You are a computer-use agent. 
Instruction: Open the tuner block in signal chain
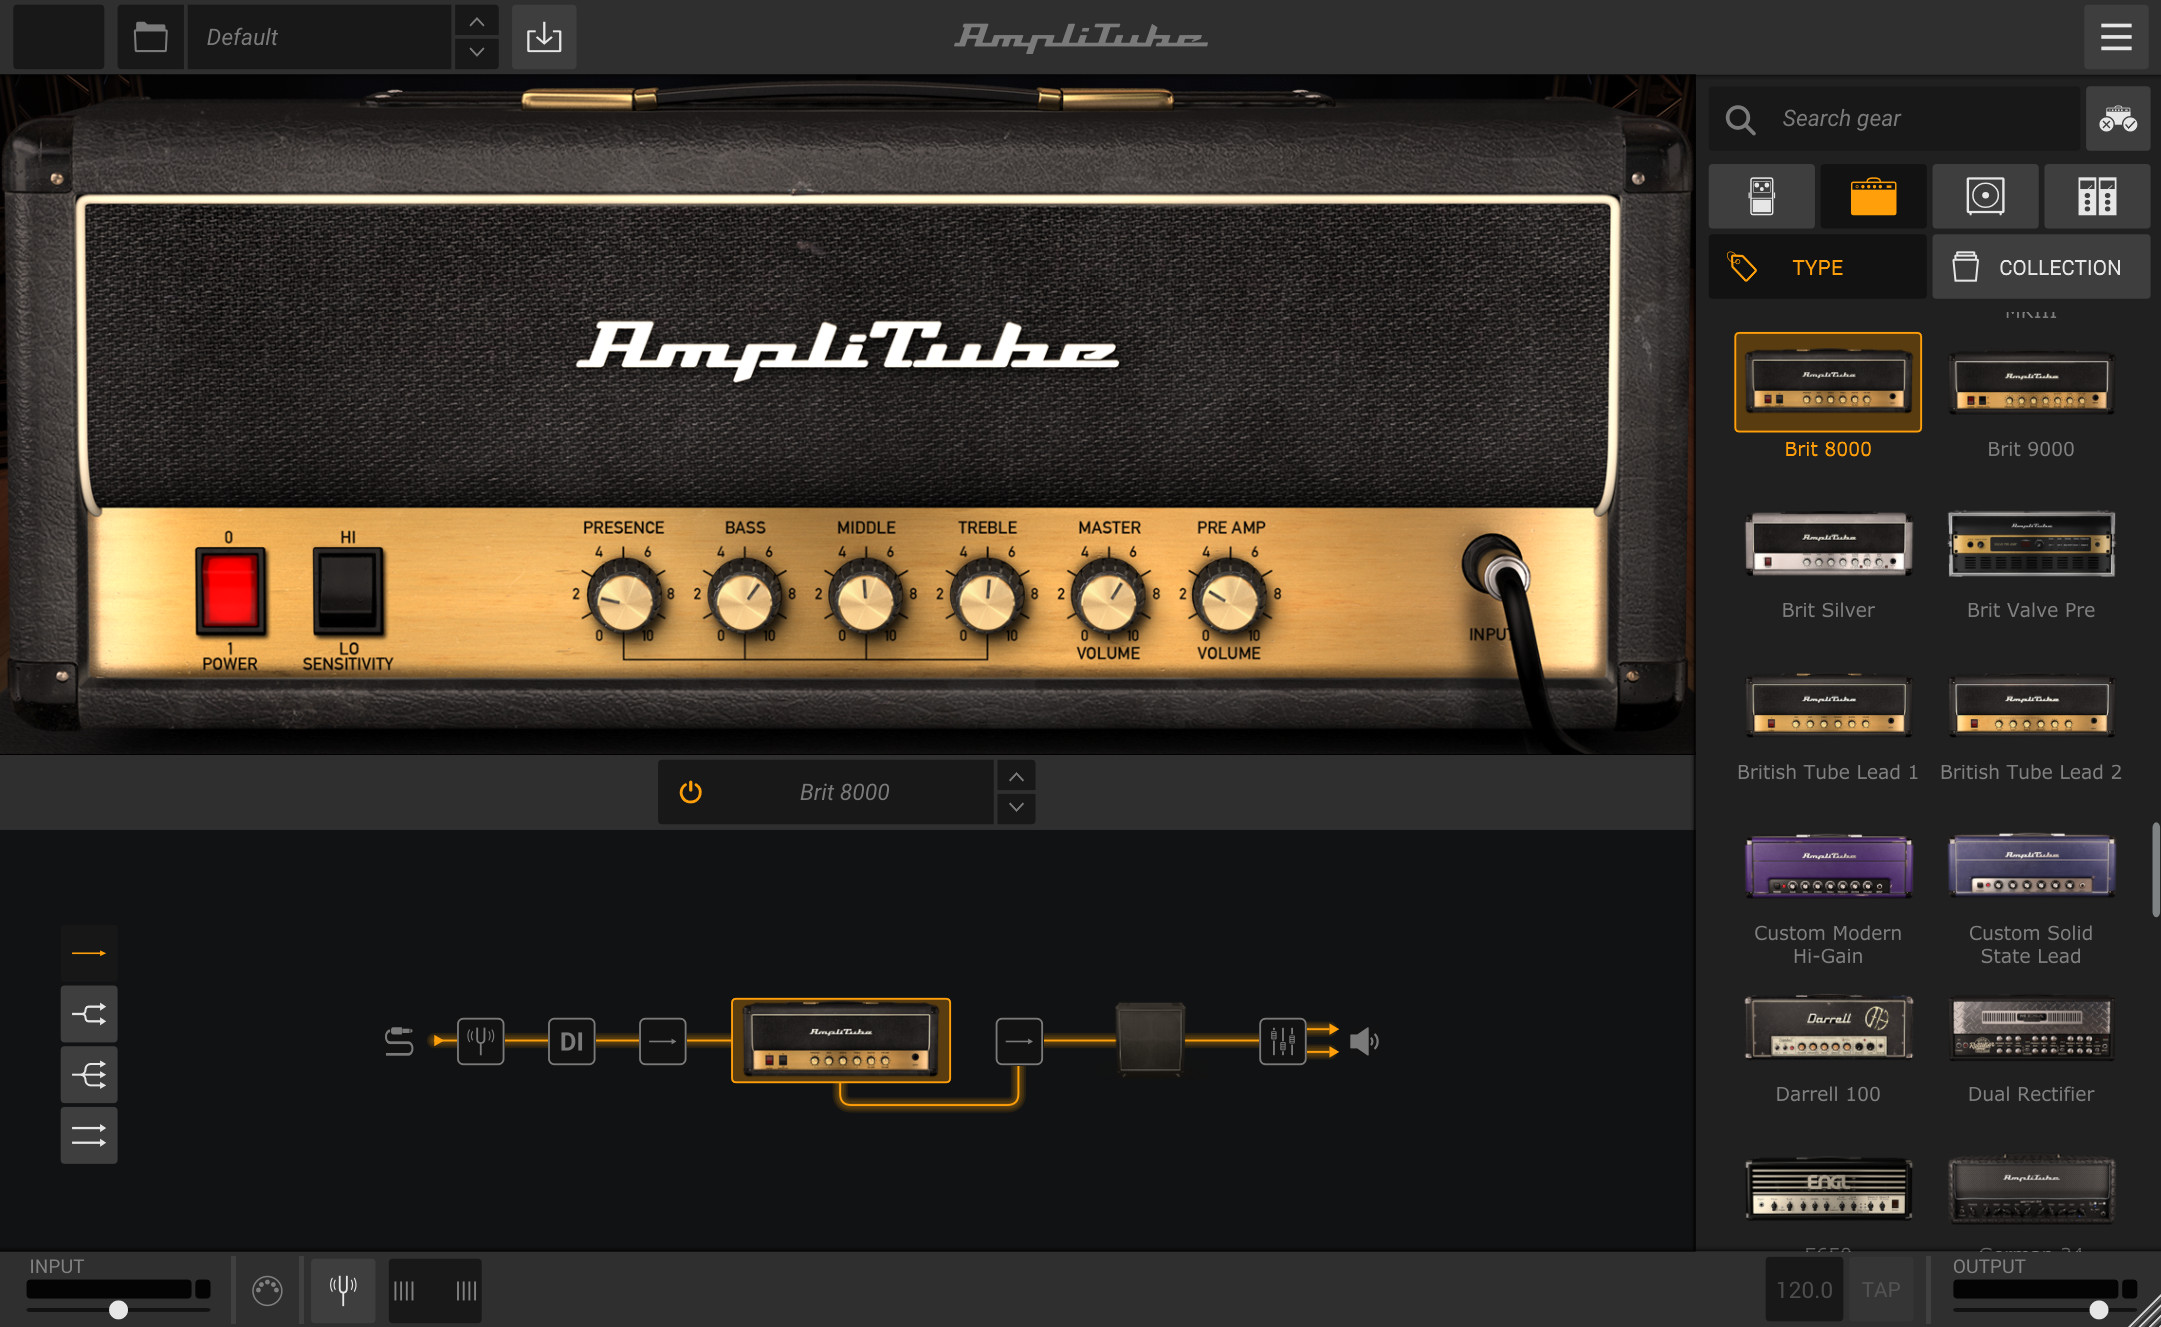click(x=481, y=1041)
